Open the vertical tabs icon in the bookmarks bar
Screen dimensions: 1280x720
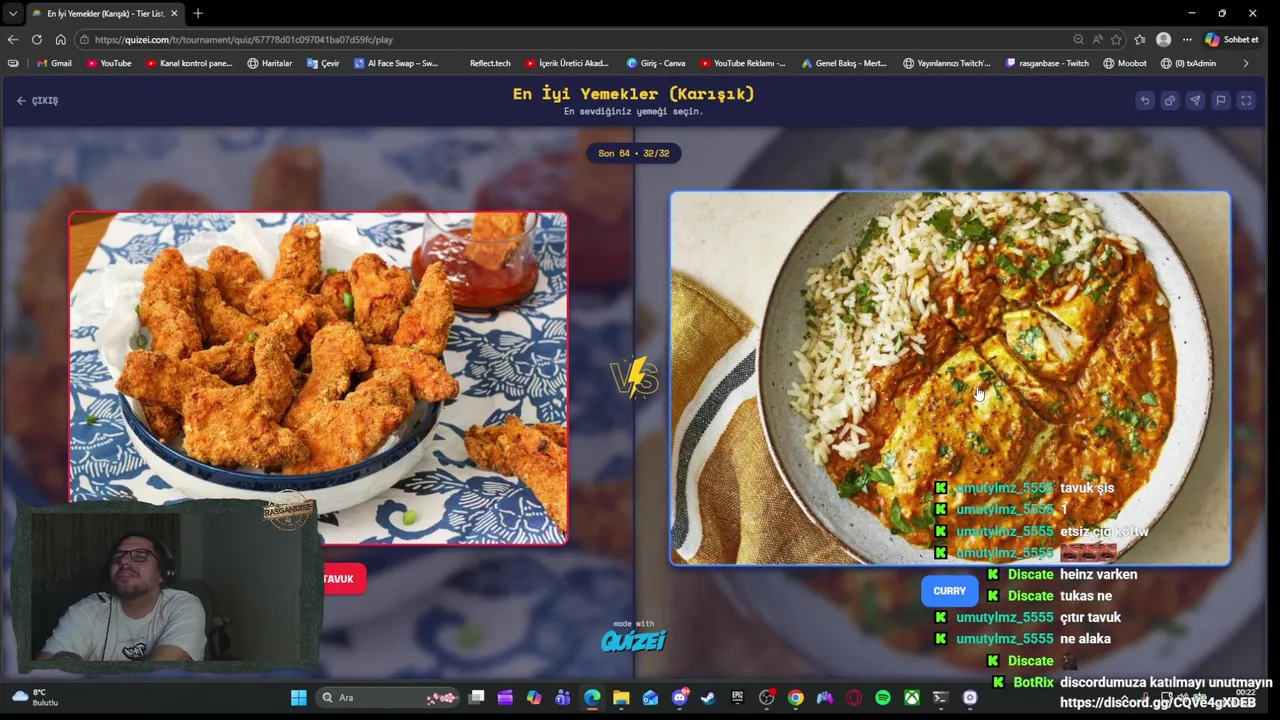point(13,63)
